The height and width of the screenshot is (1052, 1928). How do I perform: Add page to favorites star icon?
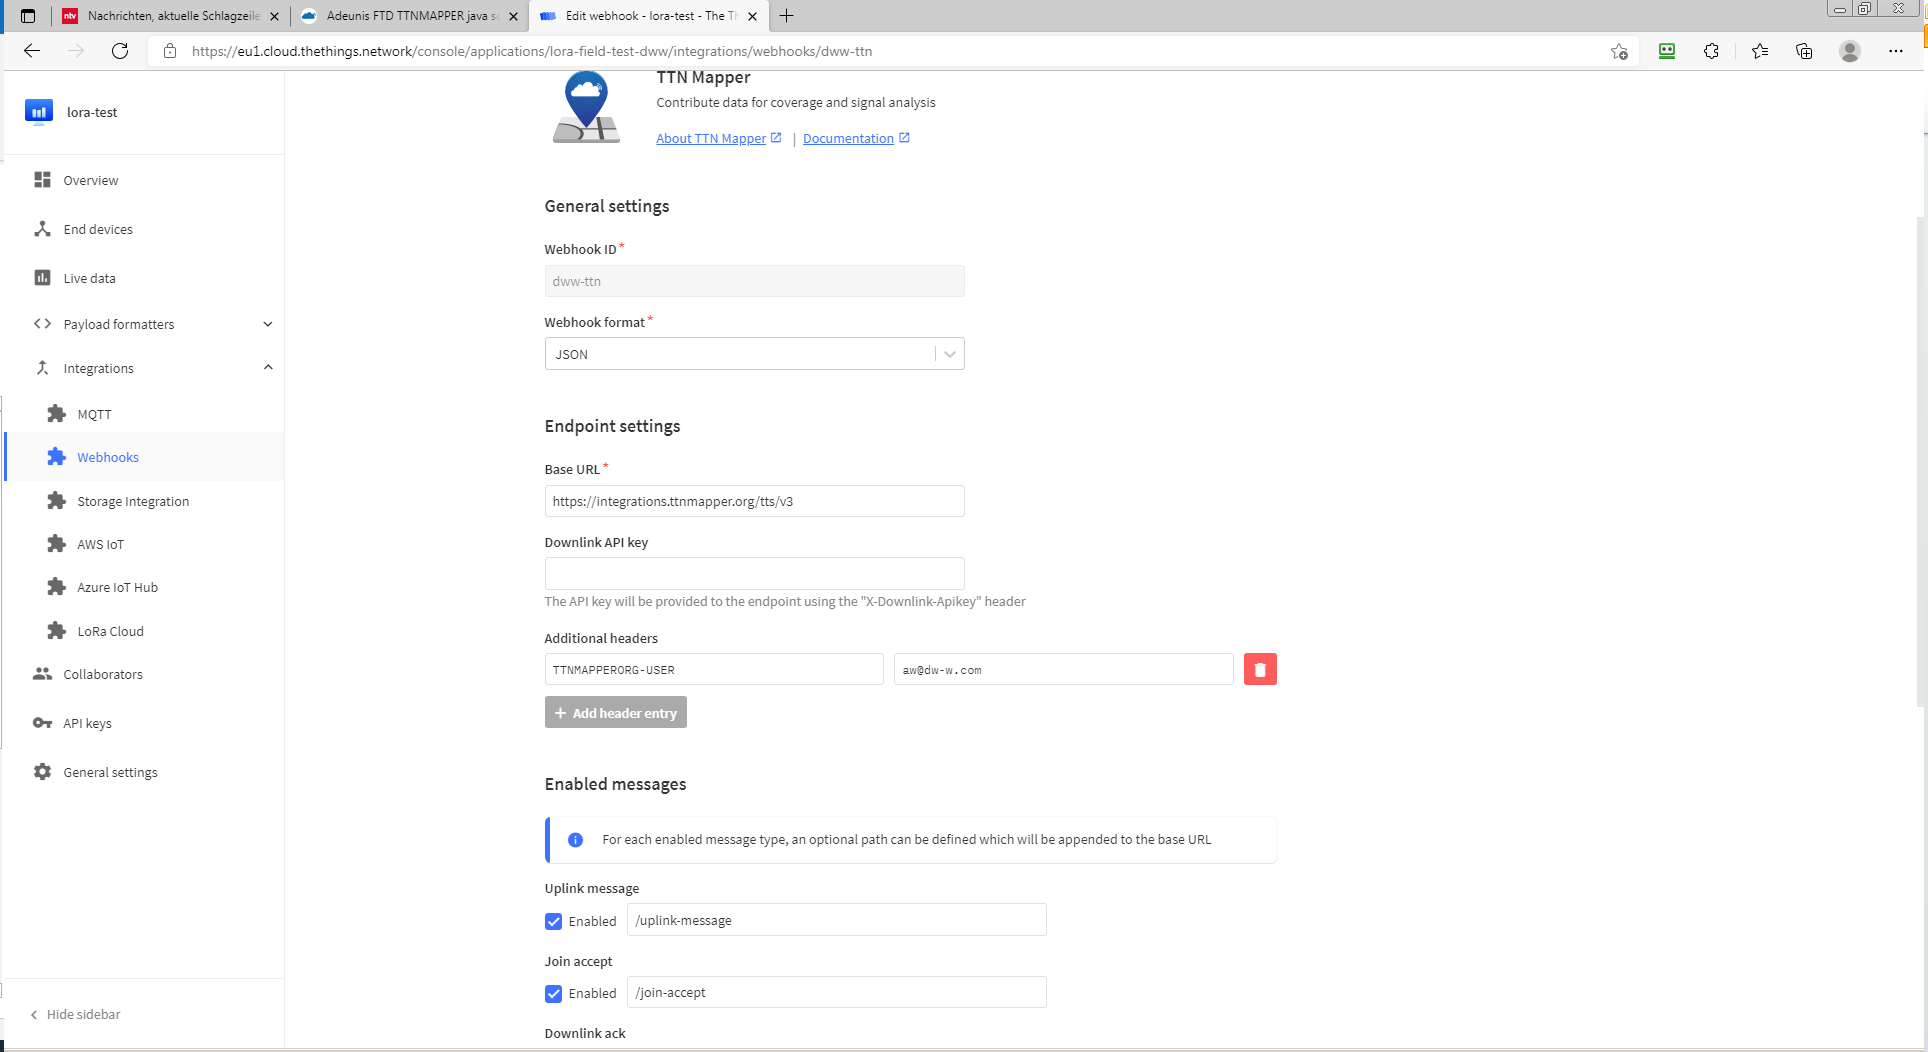(x=1619, y=51)
